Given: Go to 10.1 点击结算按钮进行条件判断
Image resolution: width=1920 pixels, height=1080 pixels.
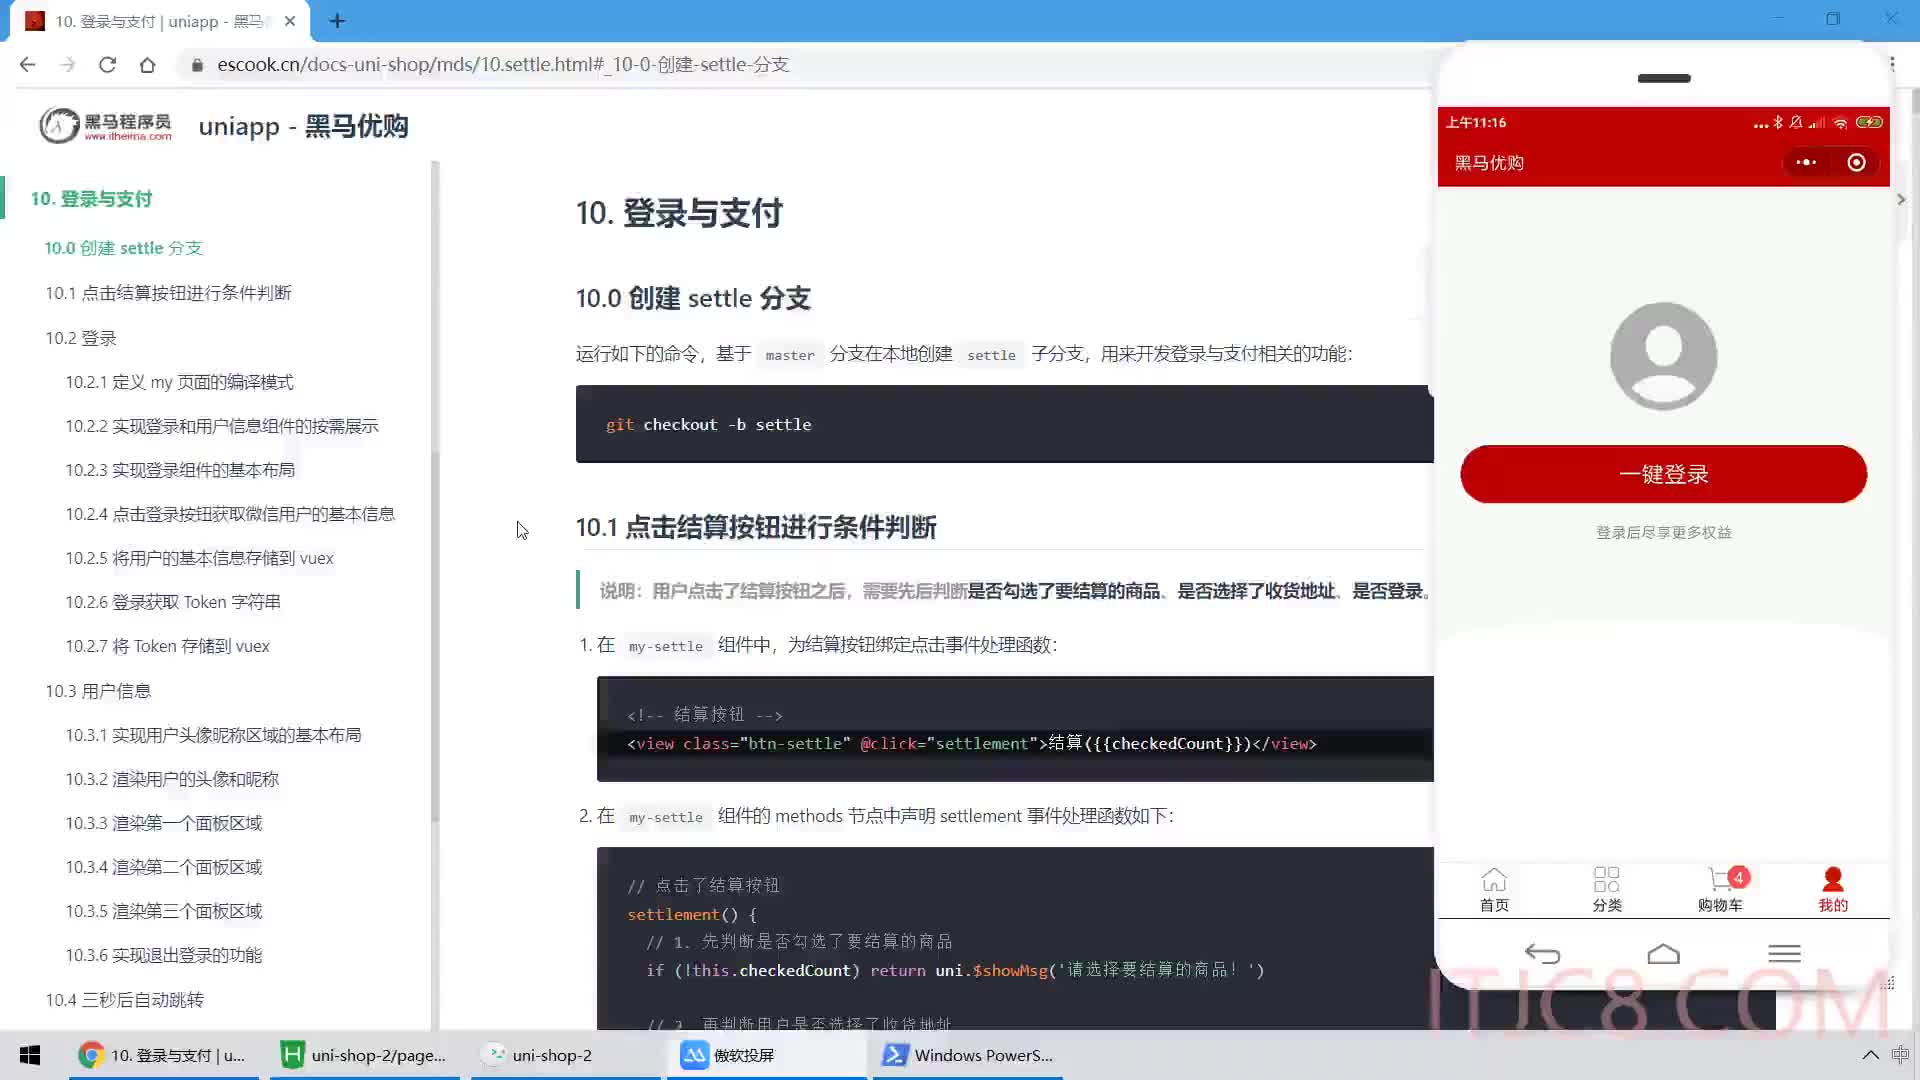Looking at the screenshot, I should click(x=168, y=293).
